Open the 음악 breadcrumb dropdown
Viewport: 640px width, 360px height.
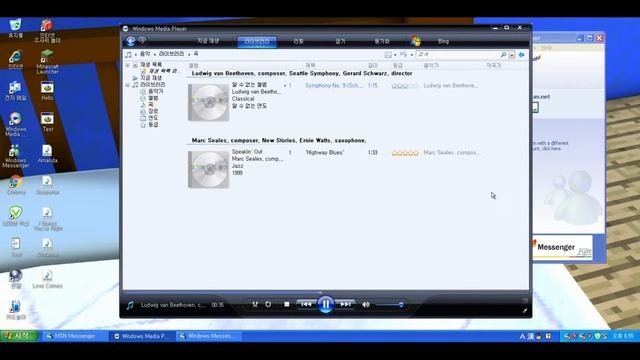(x=155, y=54)
